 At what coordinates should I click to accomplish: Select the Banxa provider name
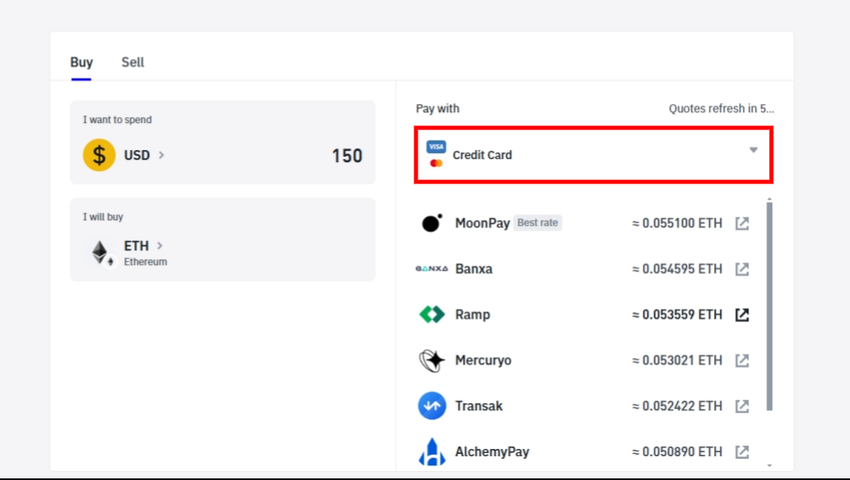474,269
